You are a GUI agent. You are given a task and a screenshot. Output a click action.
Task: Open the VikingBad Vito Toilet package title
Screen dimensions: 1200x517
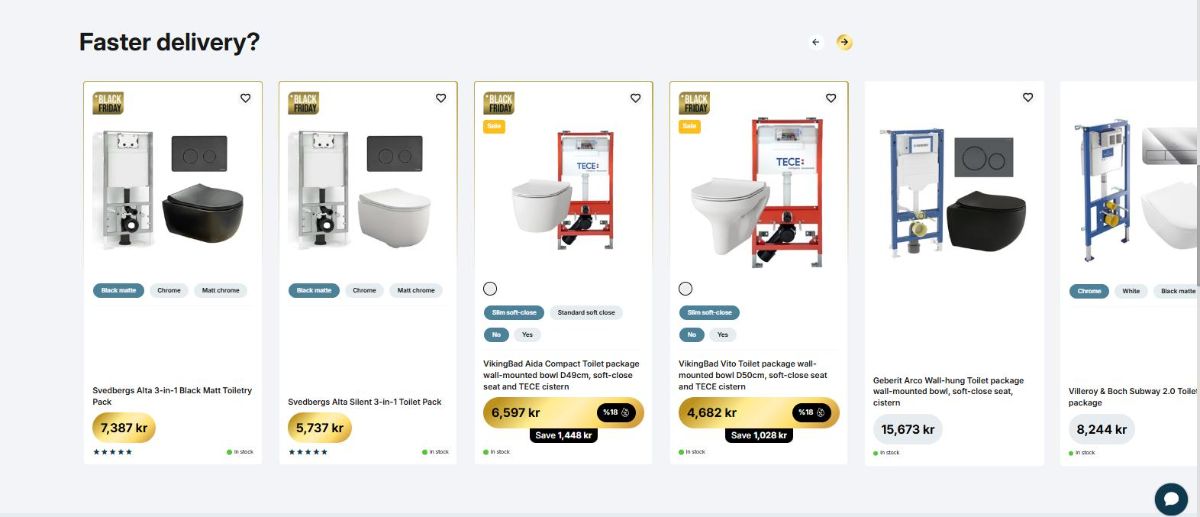click(753, 375)
